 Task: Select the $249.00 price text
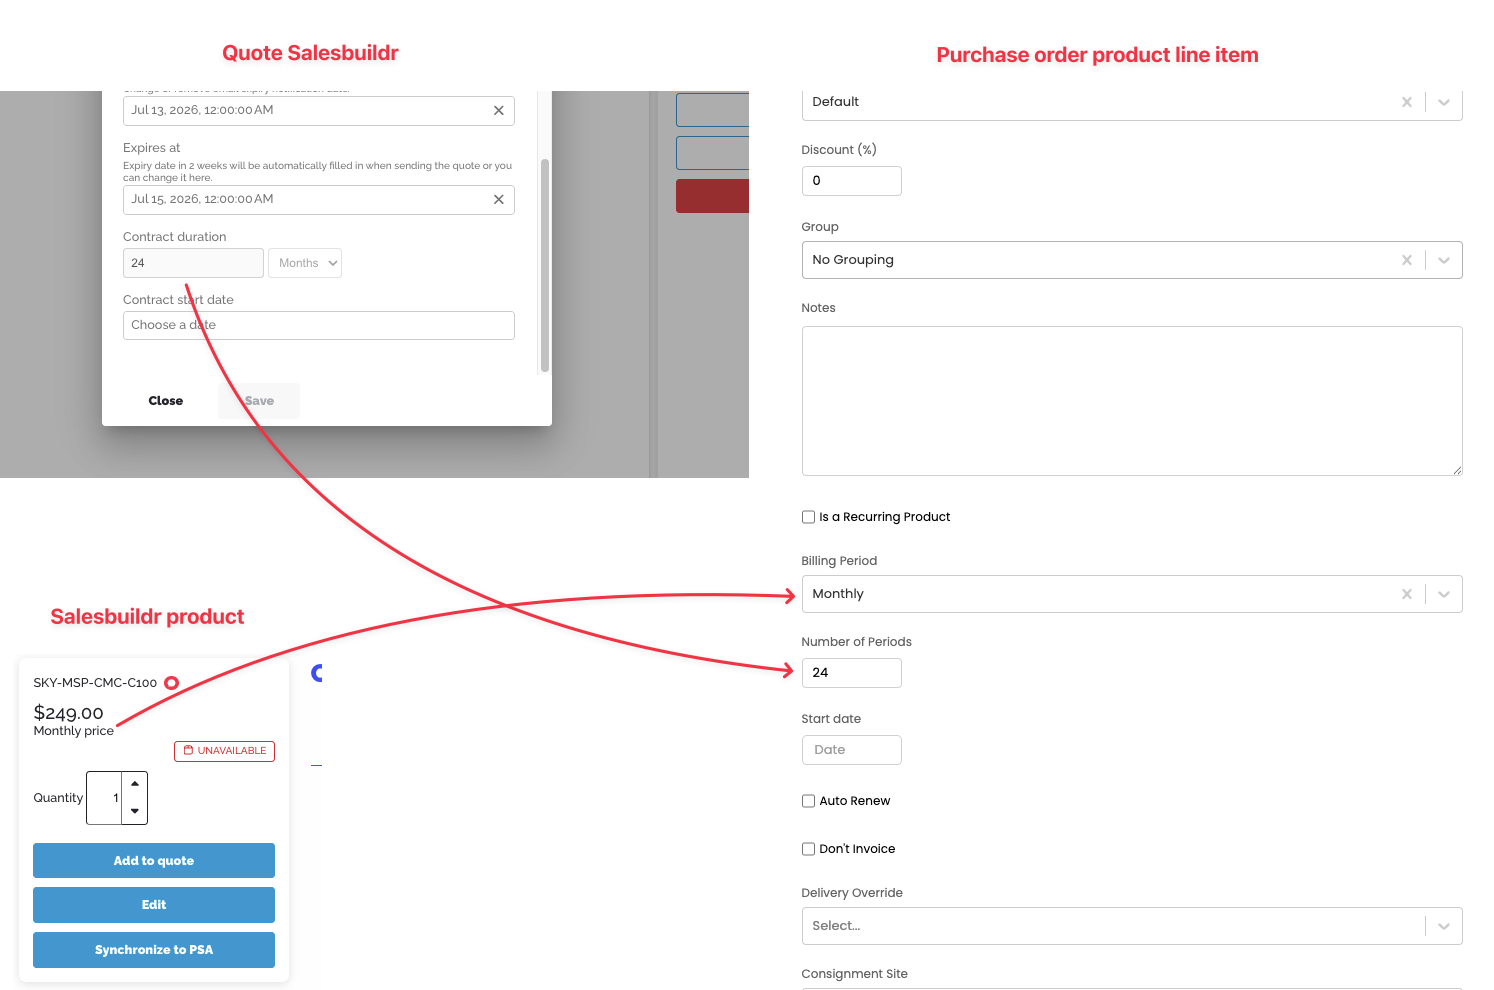(x=69, y=713)
